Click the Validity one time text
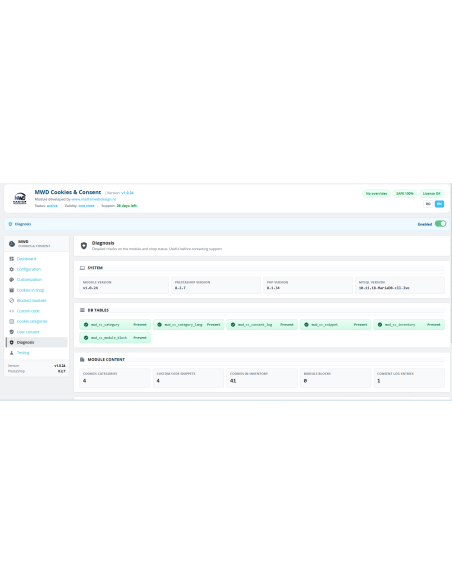This screenshot has width=452, height=584. (x=79, y=206)
